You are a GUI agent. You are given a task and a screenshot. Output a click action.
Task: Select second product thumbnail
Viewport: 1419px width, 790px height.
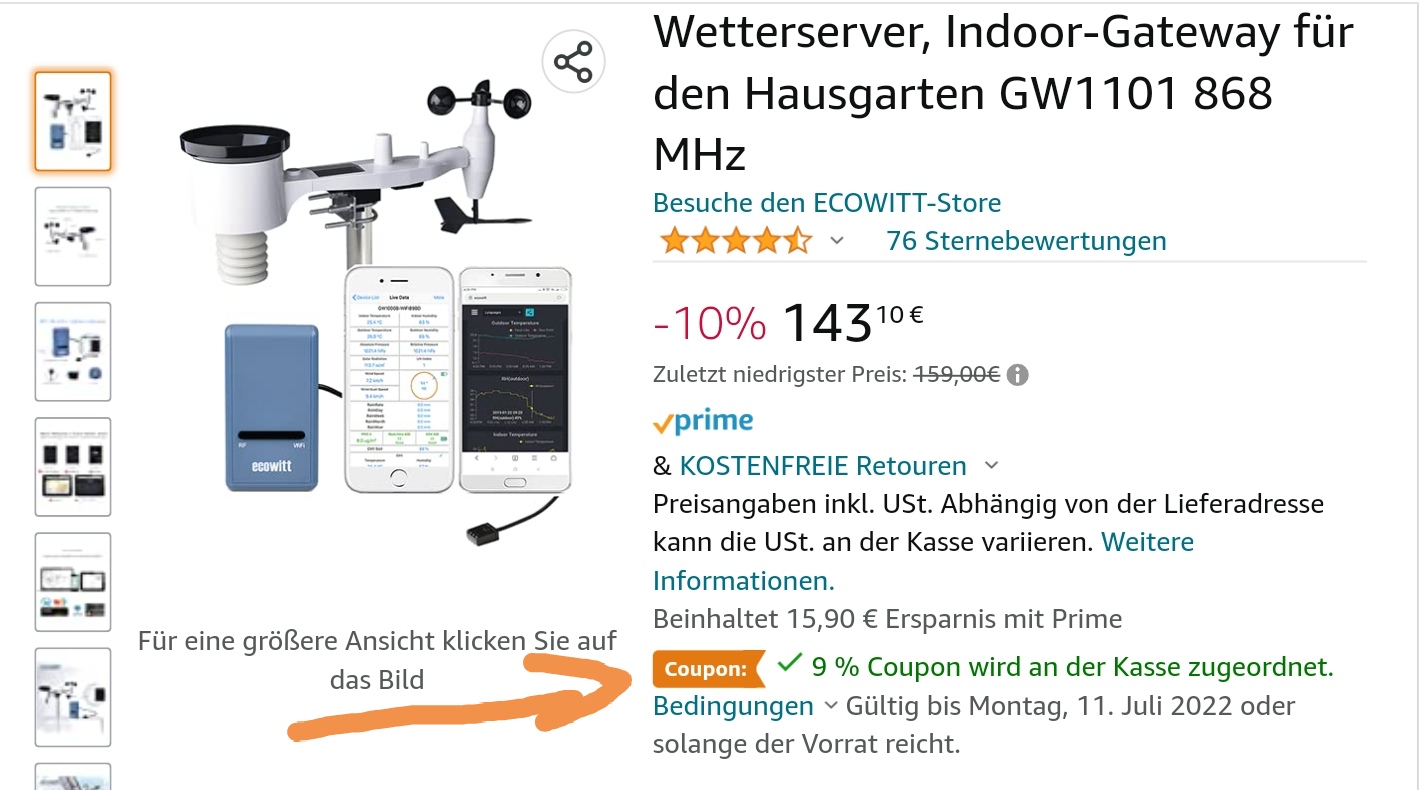[73, 236]
